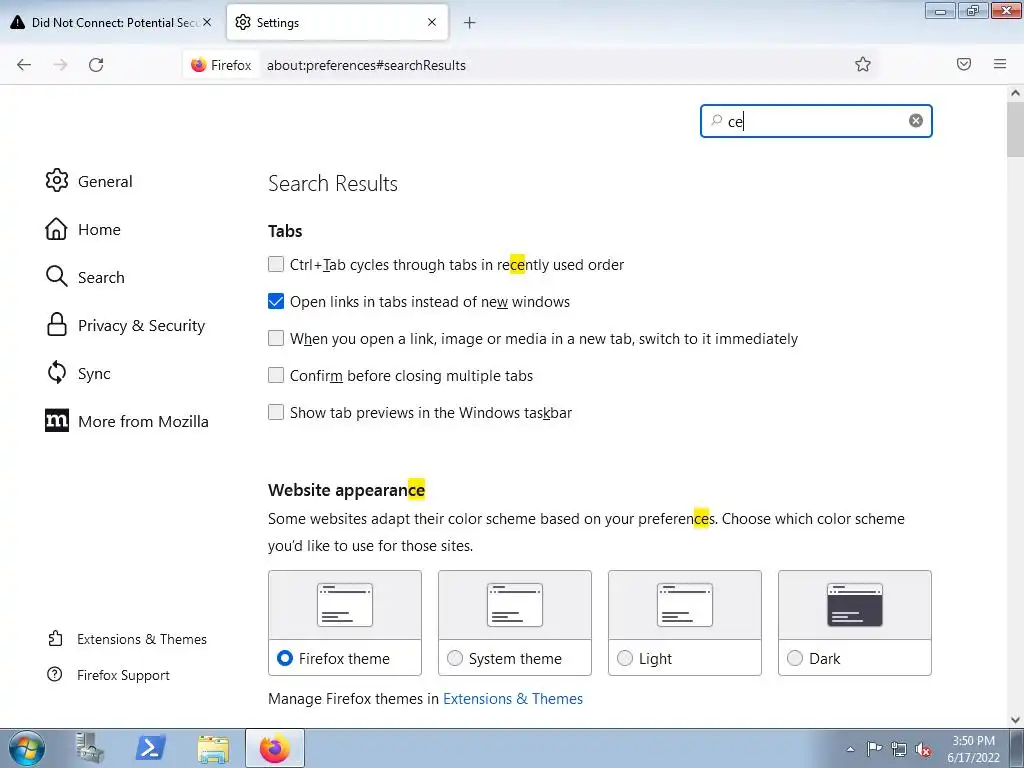Screen dimensions: 1024x768
Task: Bookmark this page with the star icon
Action: click(x=863, y=64)
